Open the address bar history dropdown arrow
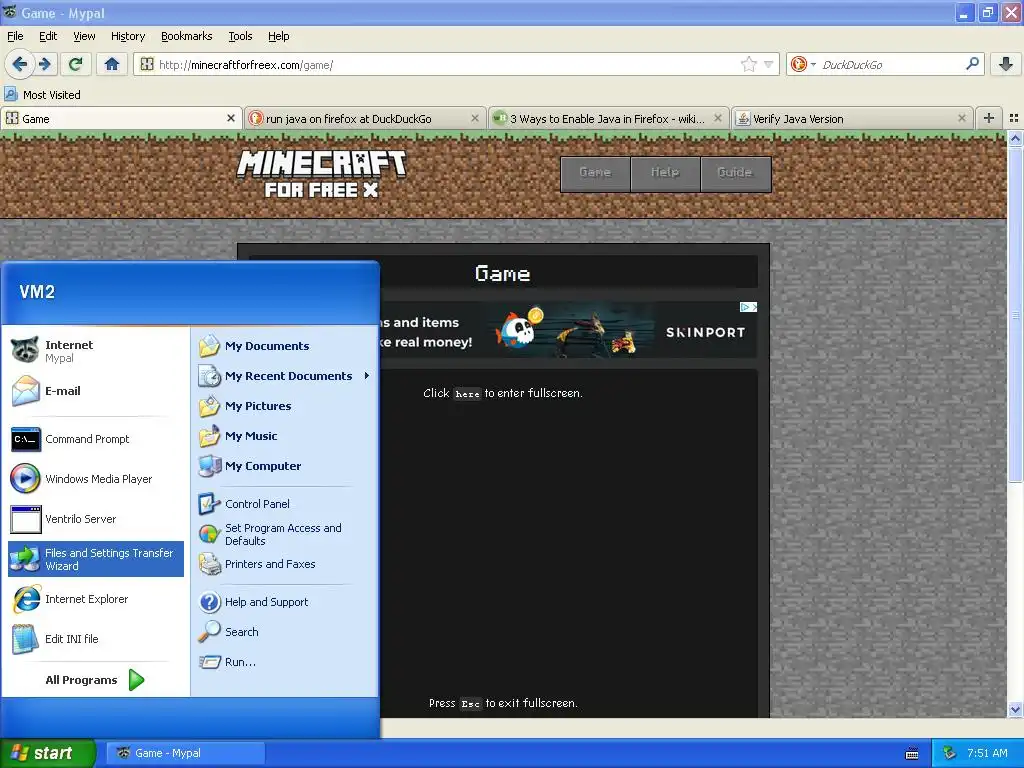 769,64
